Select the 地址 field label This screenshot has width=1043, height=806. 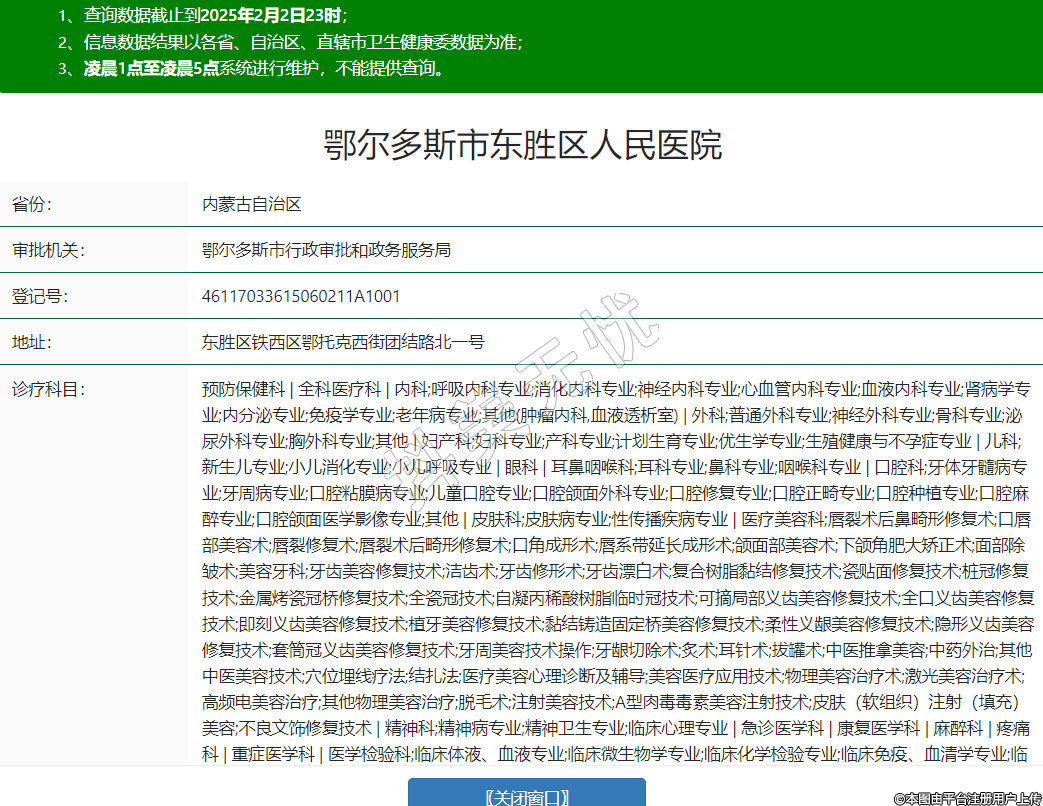point(31,342)
